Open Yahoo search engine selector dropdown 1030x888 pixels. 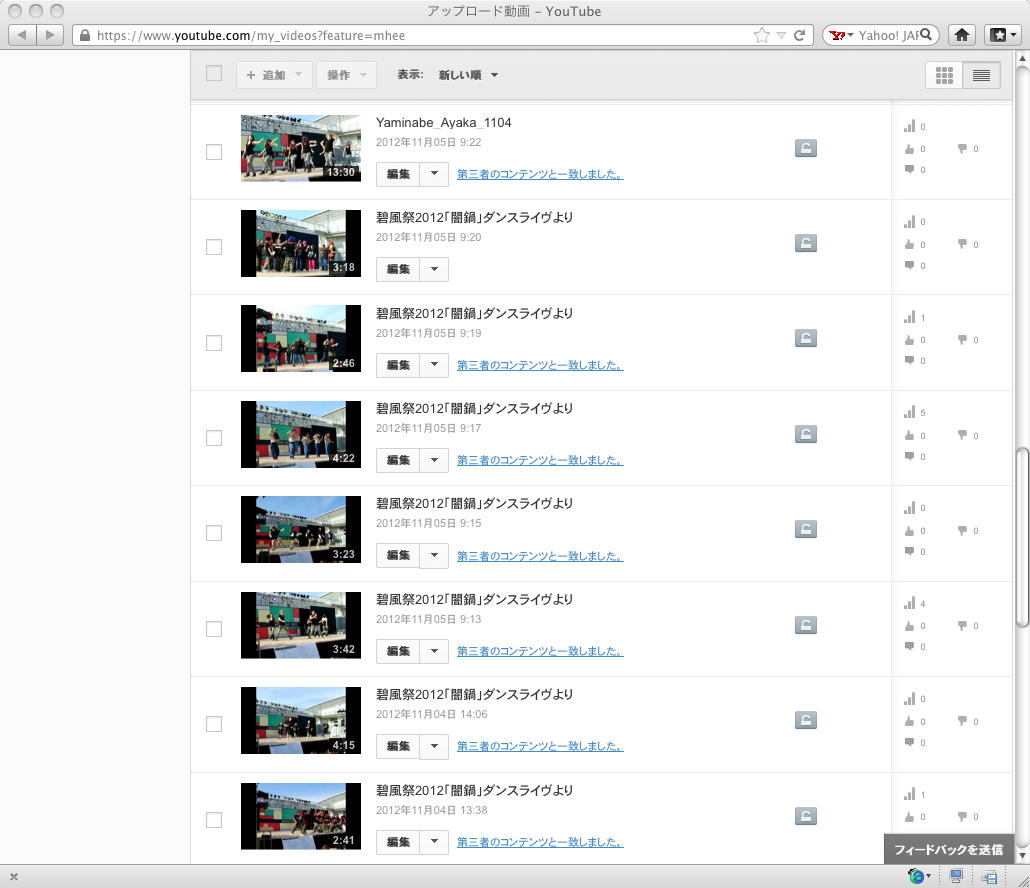click(x=840, y=35)
